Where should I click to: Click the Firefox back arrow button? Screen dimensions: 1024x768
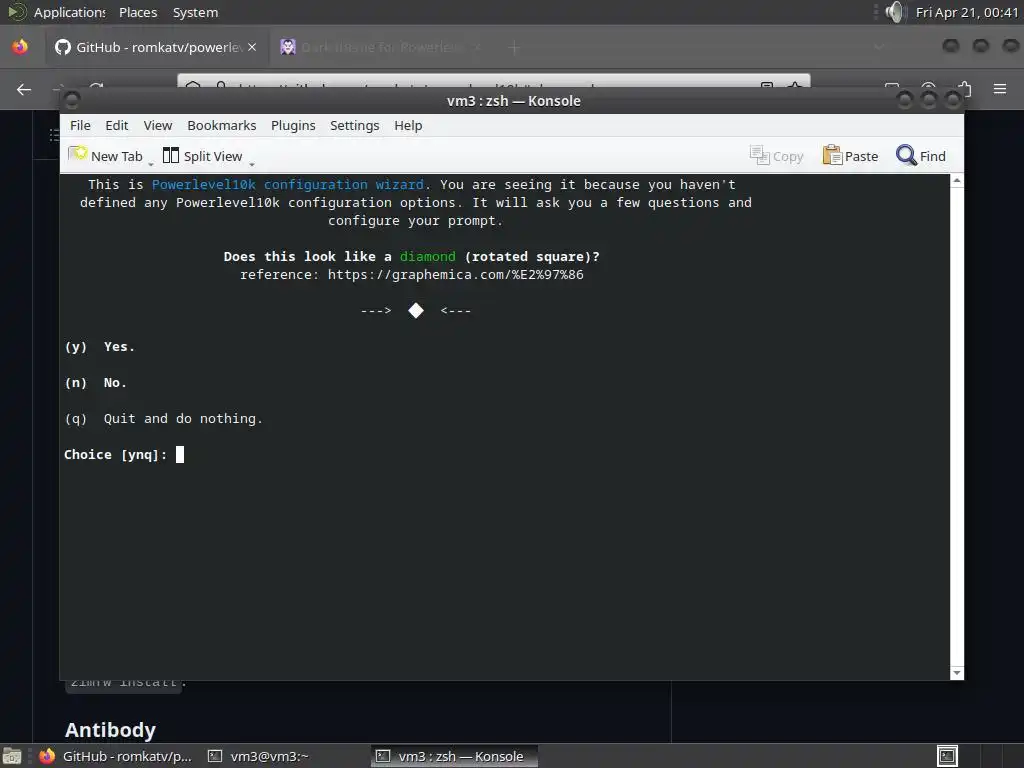pyautogui.click(x=24, y=89)
